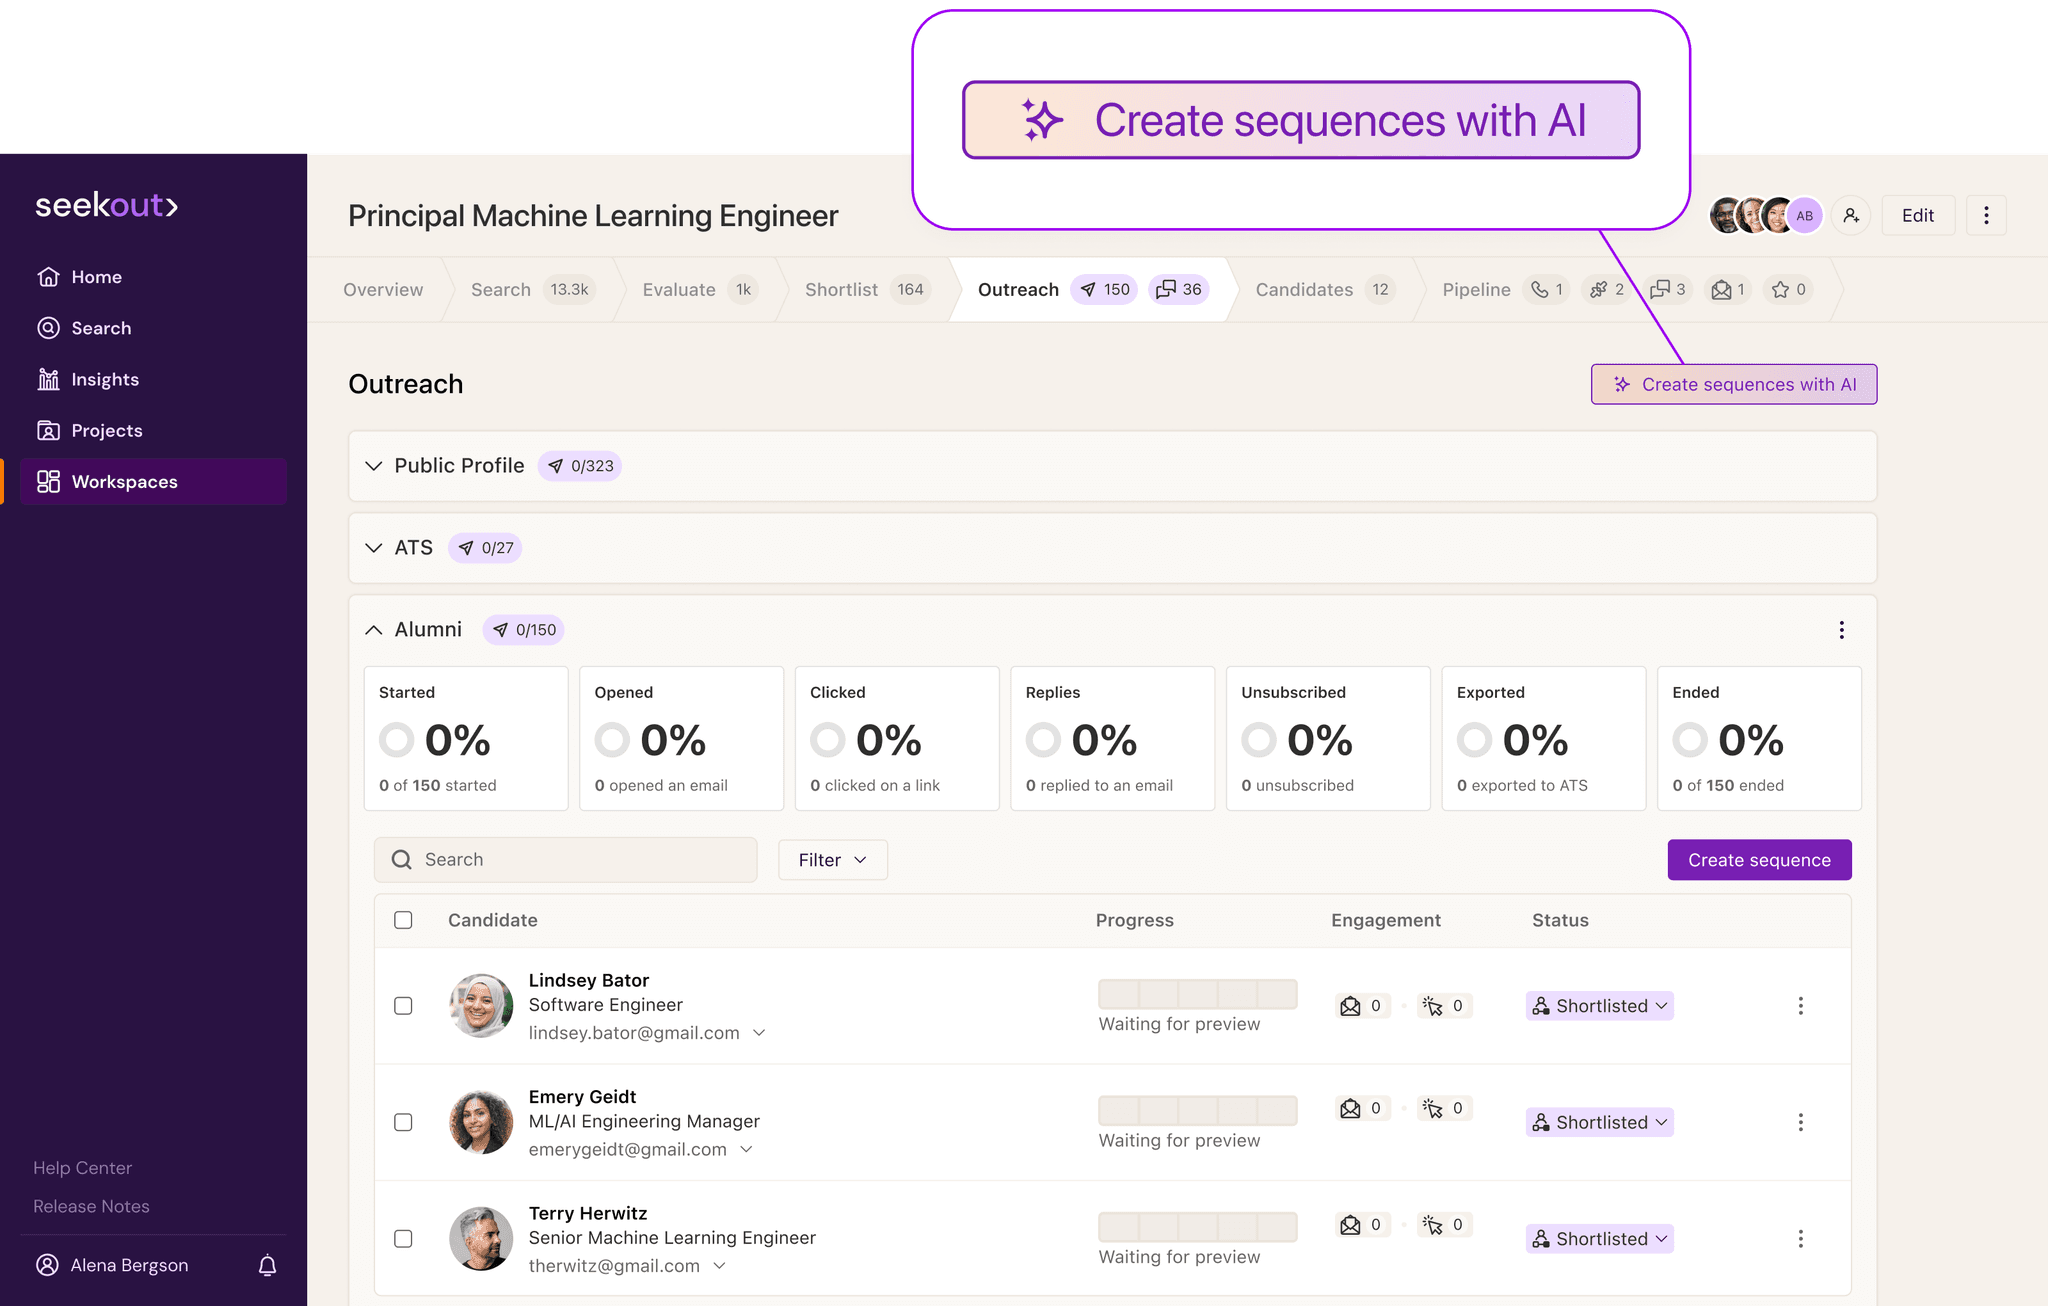Check the select-all candidates checkbox
Viewport: 2048px width, 1306px height.
(x=403, y=920)
